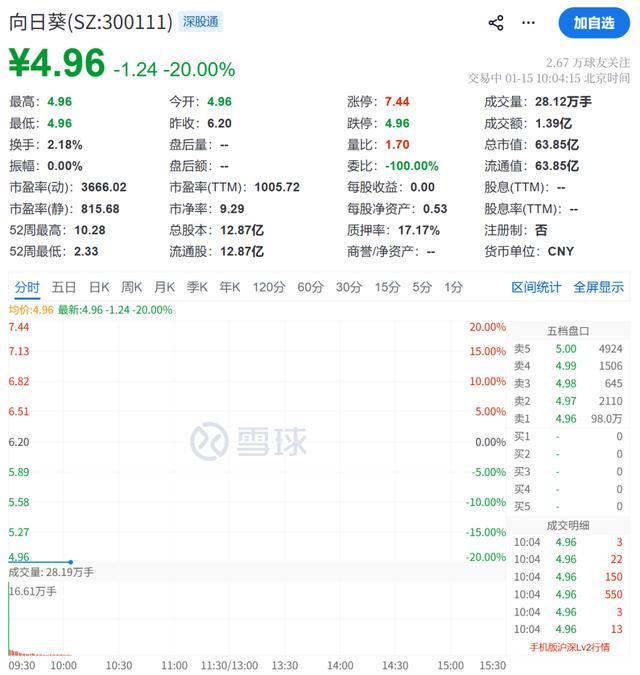Click the 买1 order row
This screenshot has width=640, height=675.
(x=568, y=437)
